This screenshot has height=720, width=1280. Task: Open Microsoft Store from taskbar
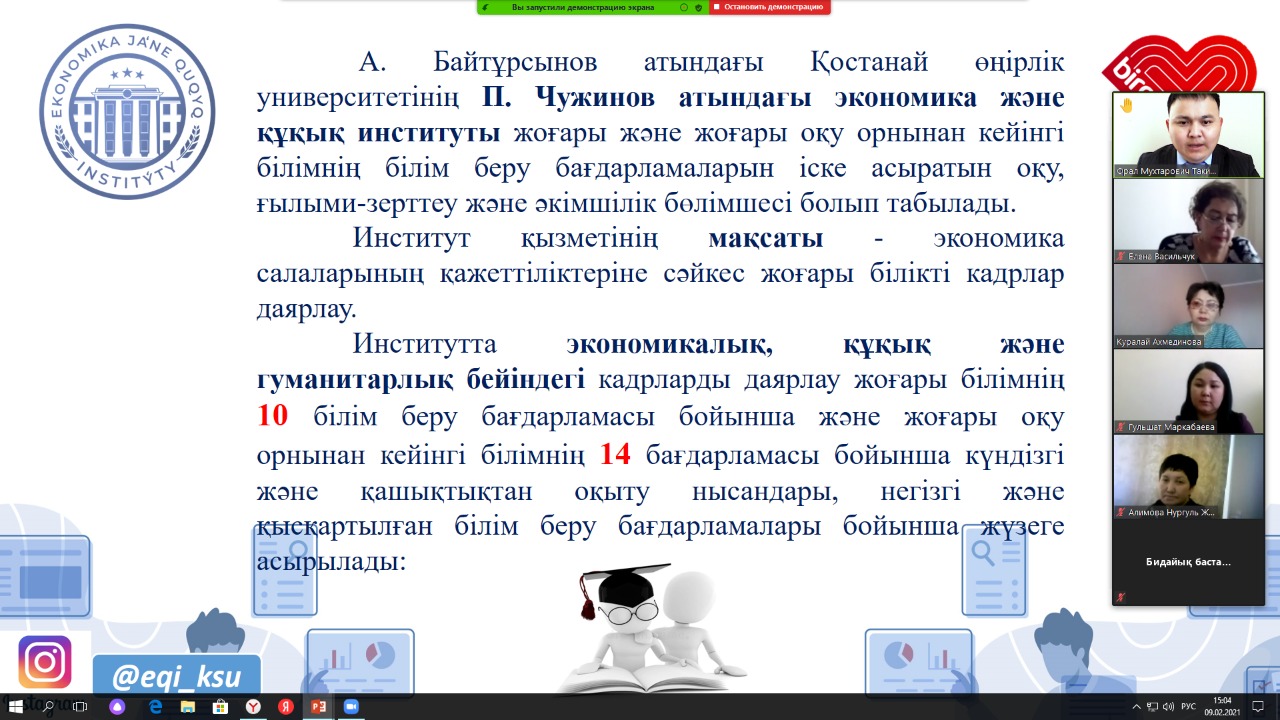[x=220, y=706]
